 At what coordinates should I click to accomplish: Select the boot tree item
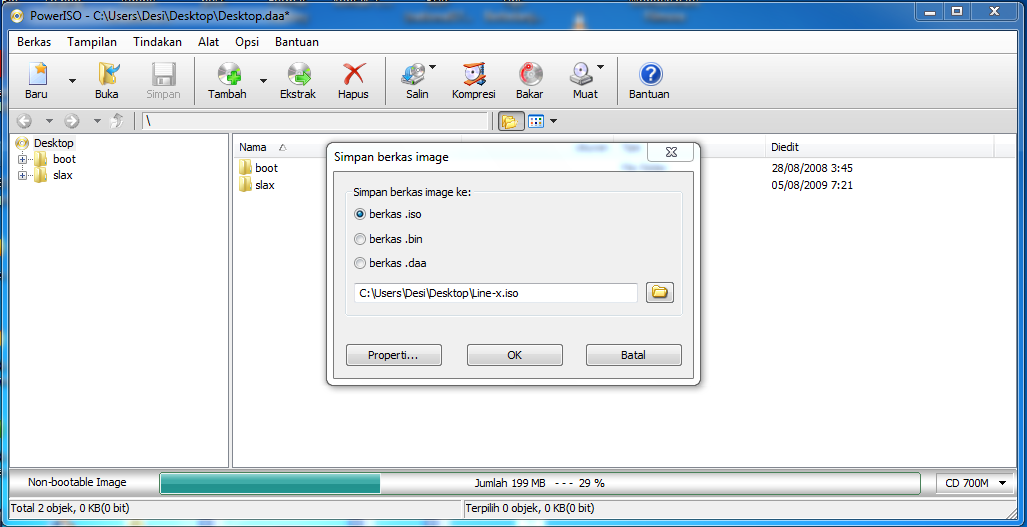(x=64, y=159)
